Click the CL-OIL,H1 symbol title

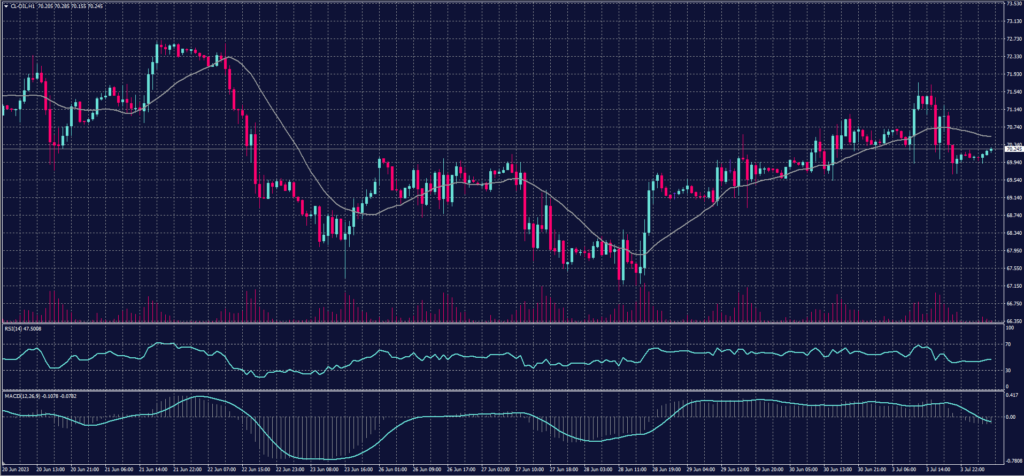(24, 4)
